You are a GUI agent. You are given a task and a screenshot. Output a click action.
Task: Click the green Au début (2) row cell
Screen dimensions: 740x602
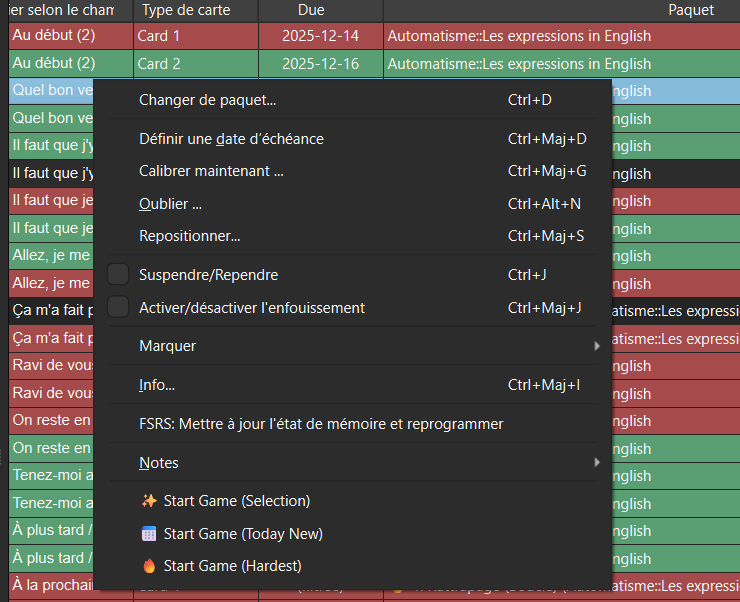(x=71, y=64)
